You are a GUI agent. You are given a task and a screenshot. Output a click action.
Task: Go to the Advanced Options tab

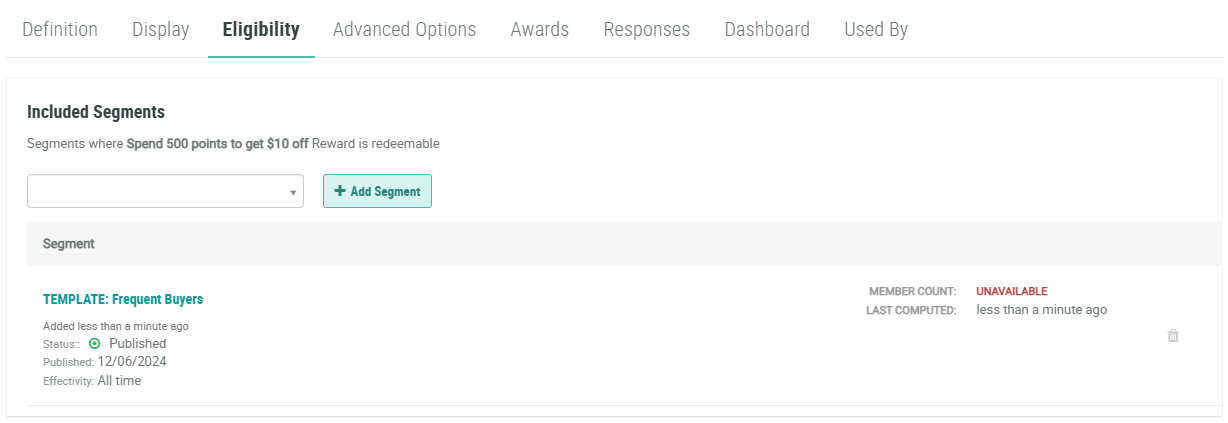[404, 29]
